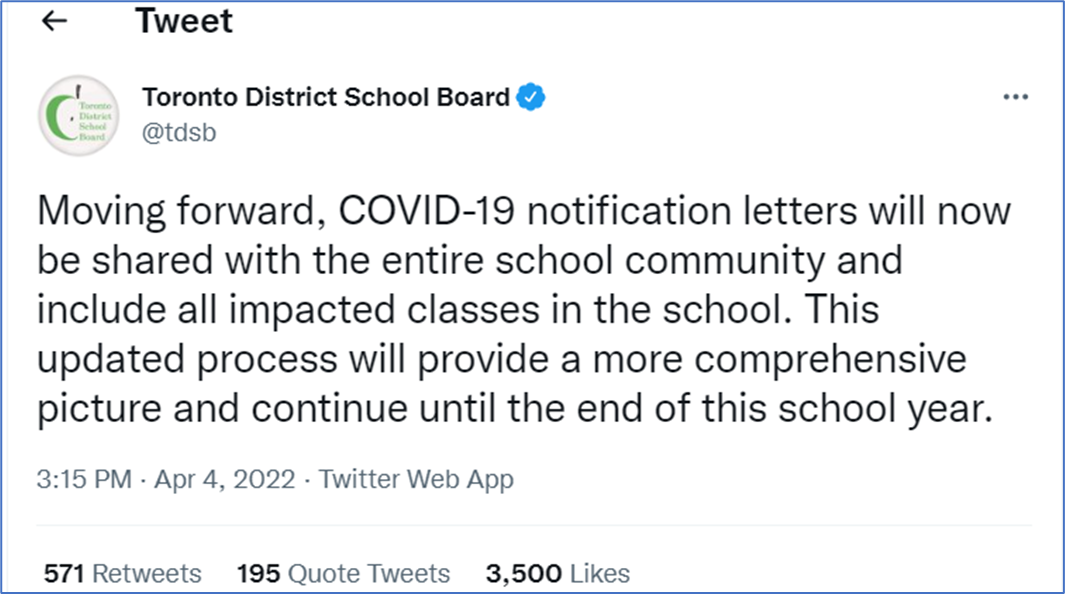View the Retweets list label
Screen dimensions: 1065x594
[x=147, y=574]
